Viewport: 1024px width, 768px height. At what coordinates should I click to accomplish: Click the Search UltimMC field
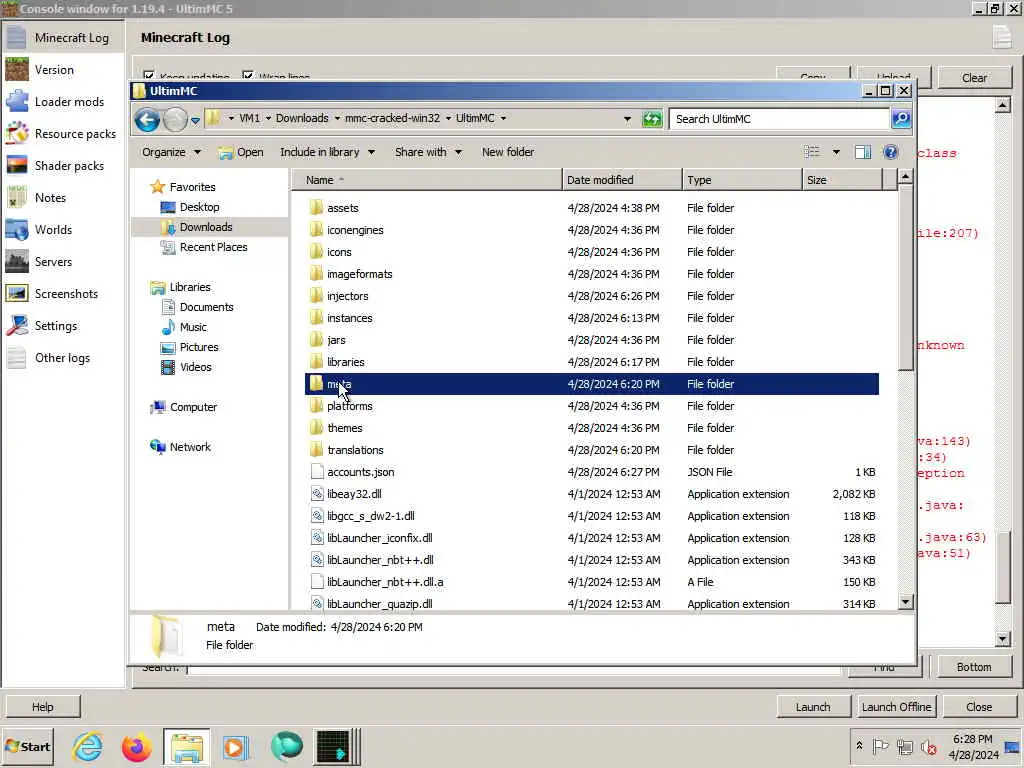780,119
